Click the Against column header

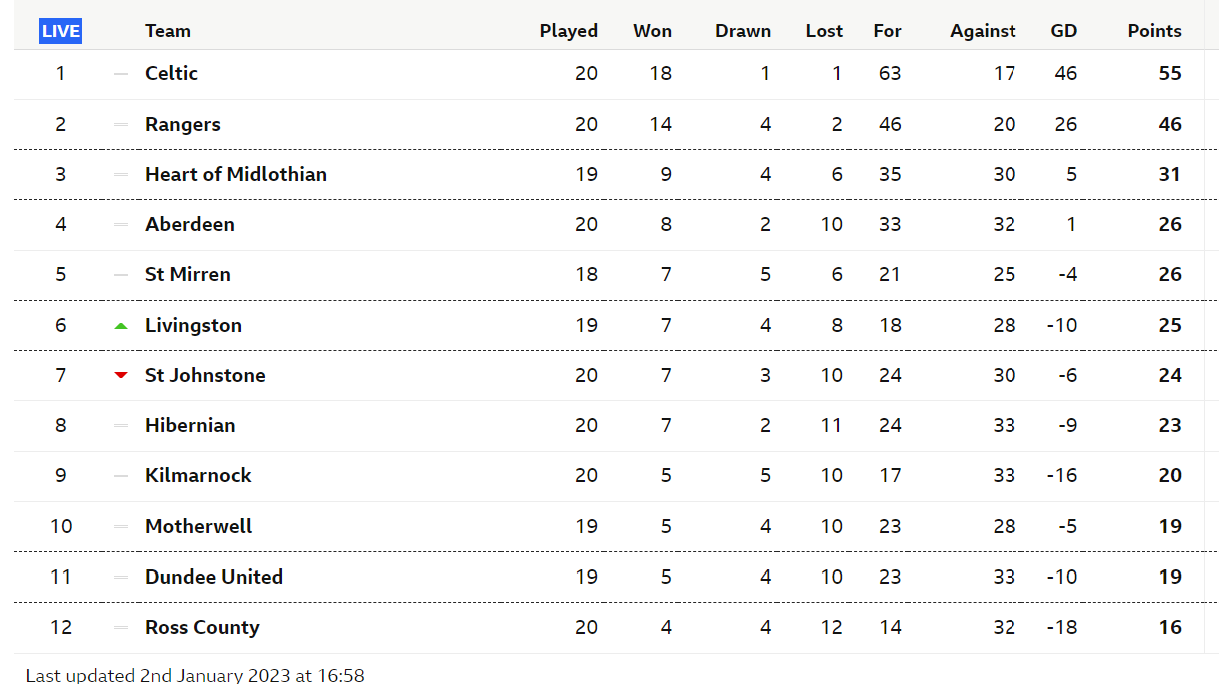click(x=982, y=31)
